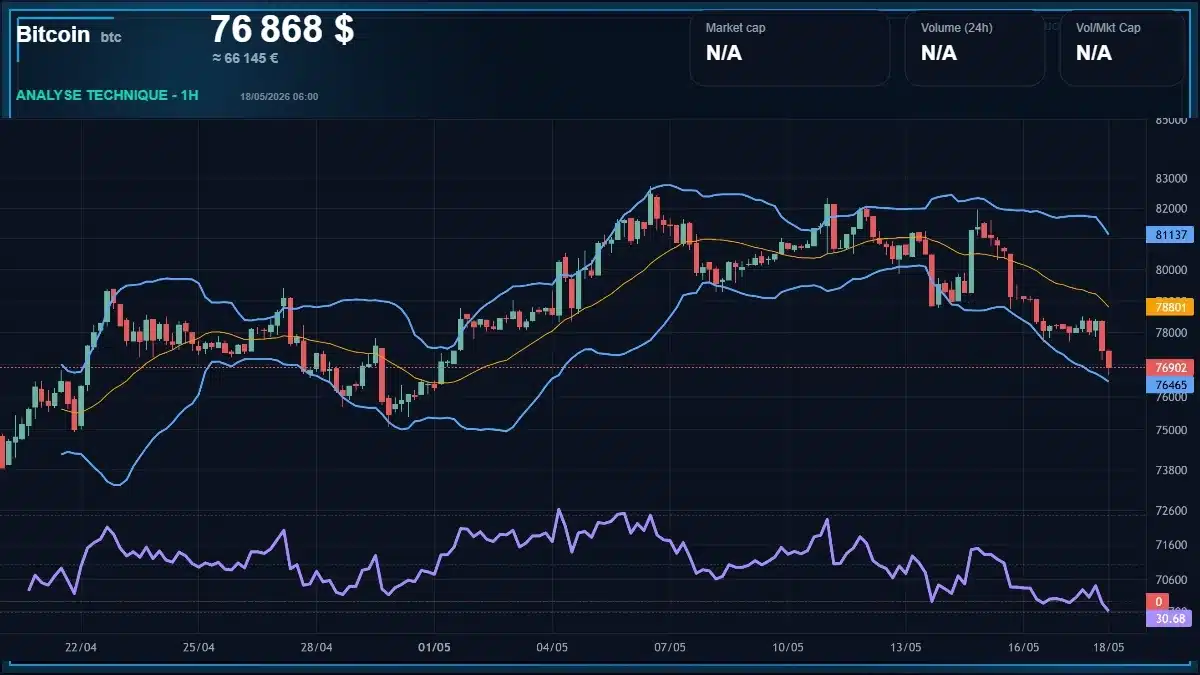Click the 82000 price axis label

tap(1170, 209)
